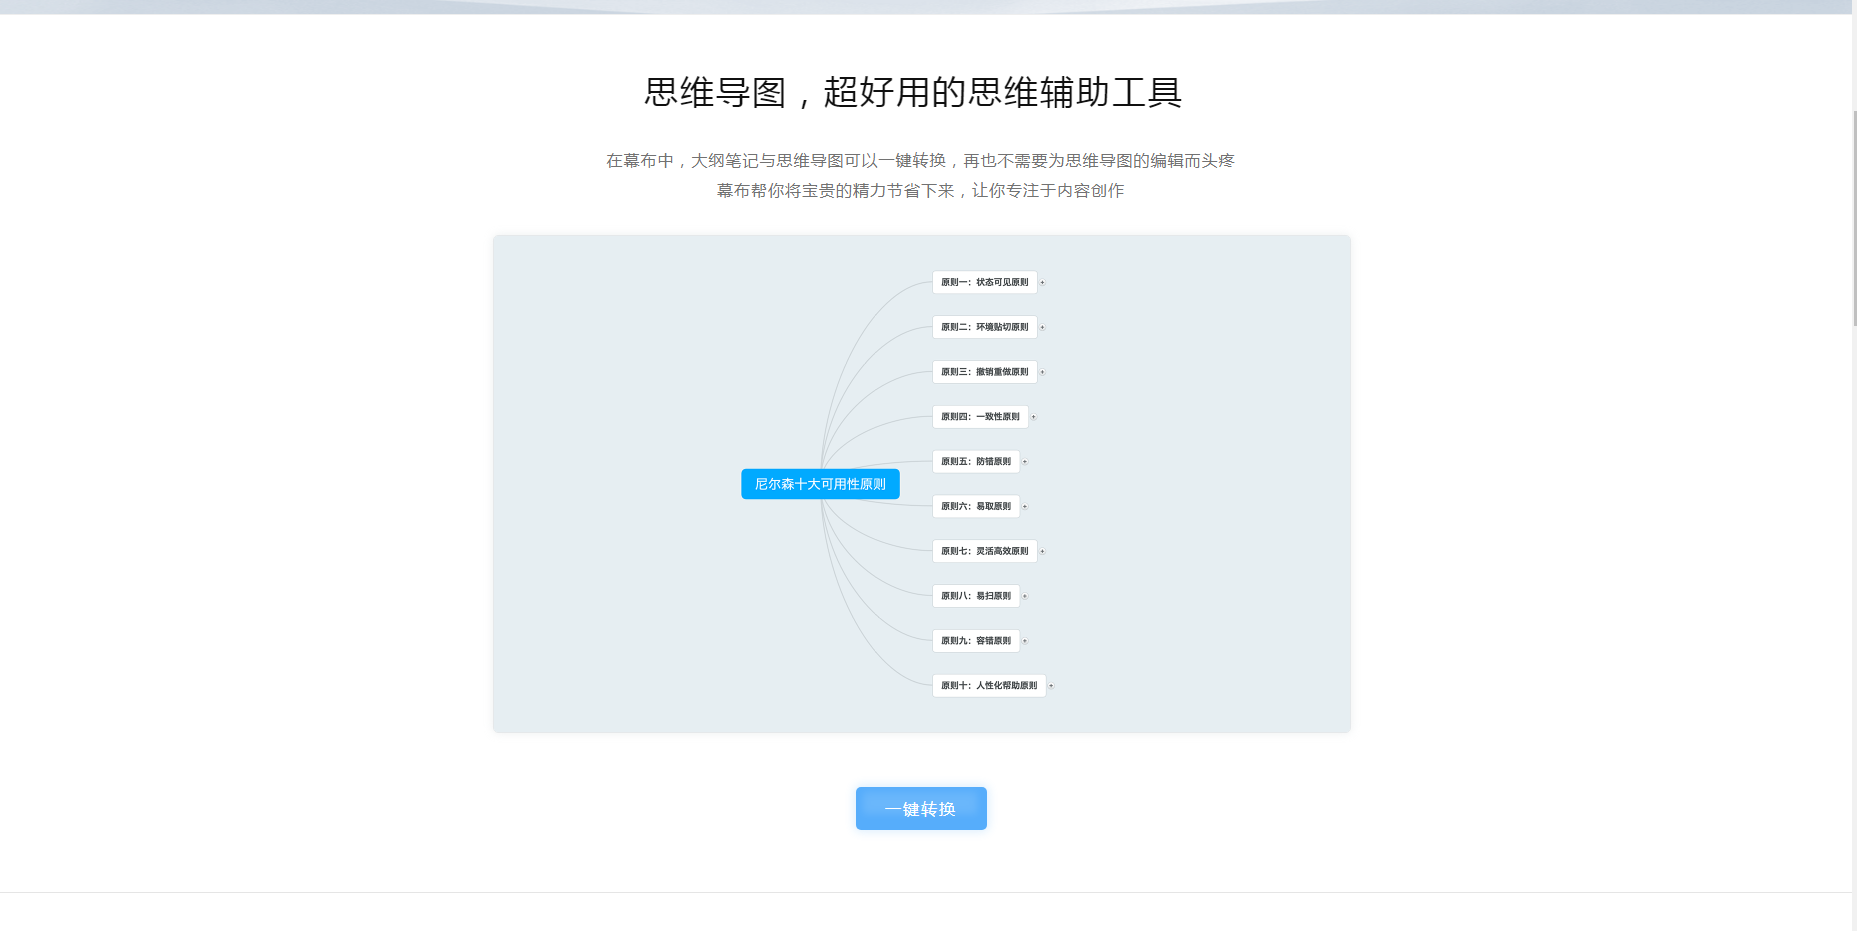Expand the plus icon beside 原则八：易扫原则
Screen dimensions: 1857x931
coord(1025,596)
